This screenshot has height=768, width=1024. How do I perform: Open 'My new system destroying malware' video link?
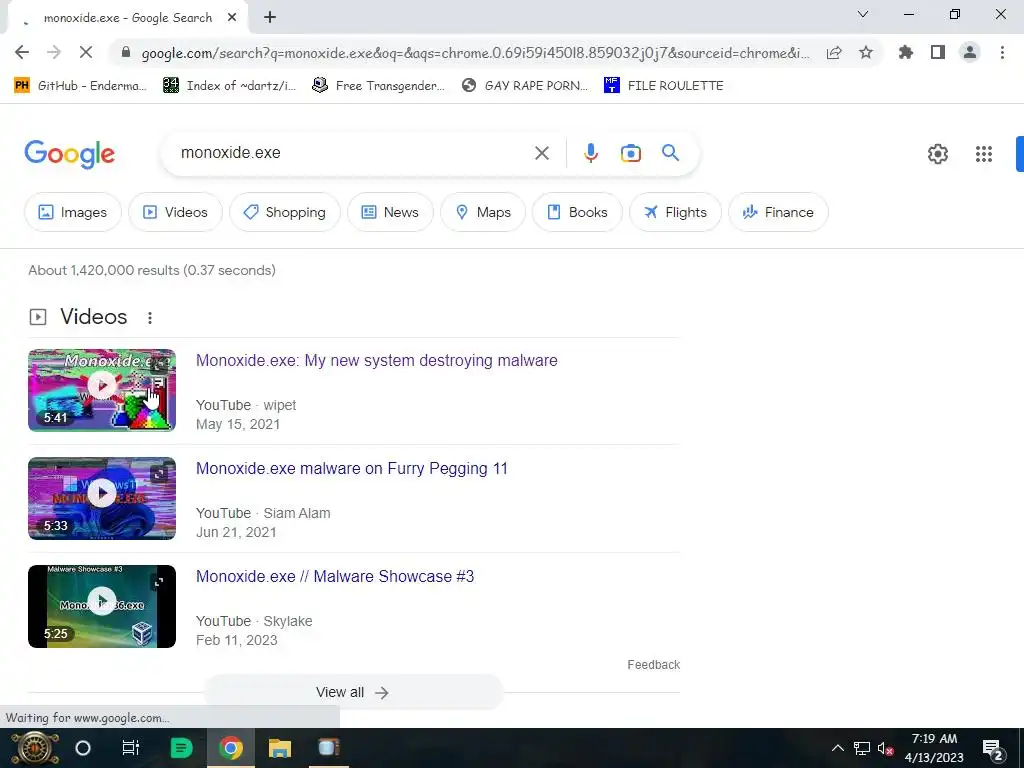(376, 360)
